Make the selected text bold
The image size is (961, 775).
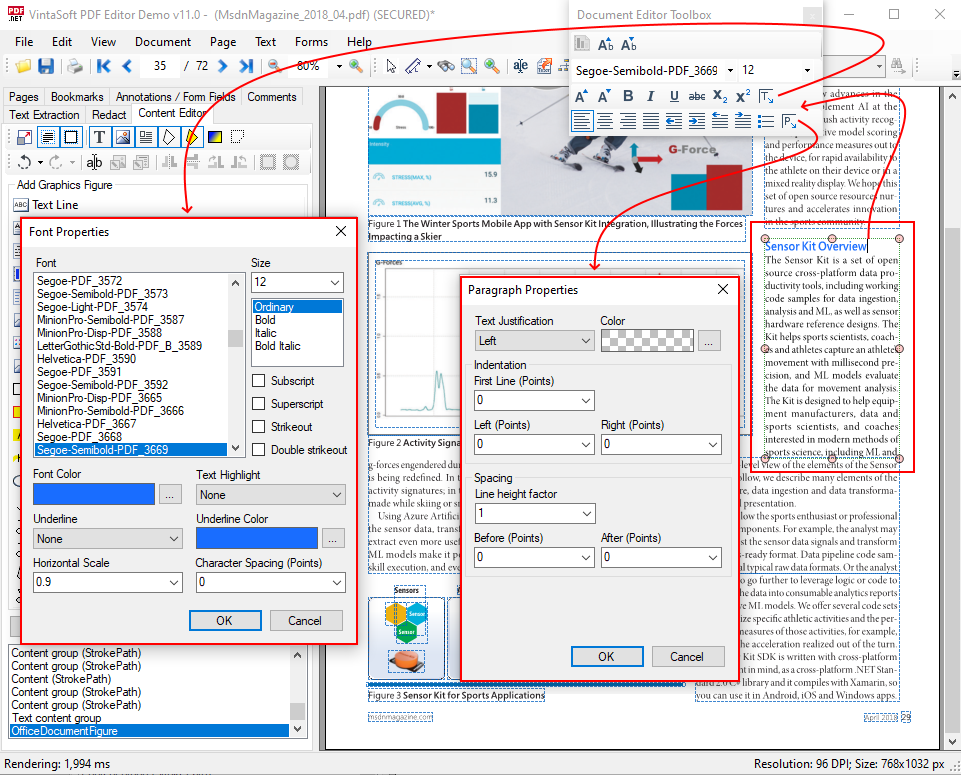(628, 96)
